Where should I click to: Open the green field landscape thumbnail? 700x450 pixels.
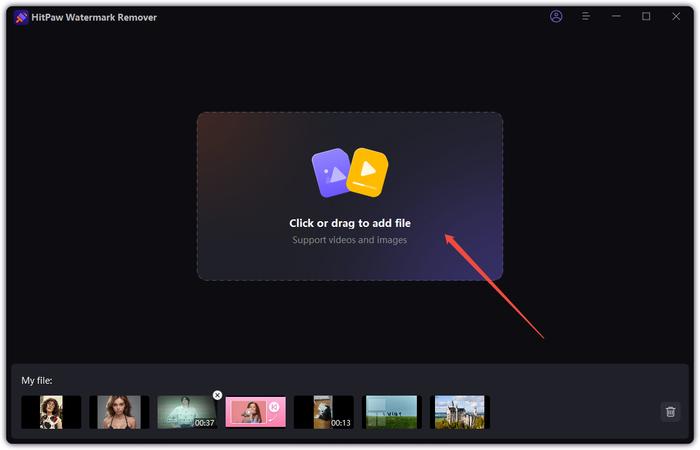click(x=391, y=412)
